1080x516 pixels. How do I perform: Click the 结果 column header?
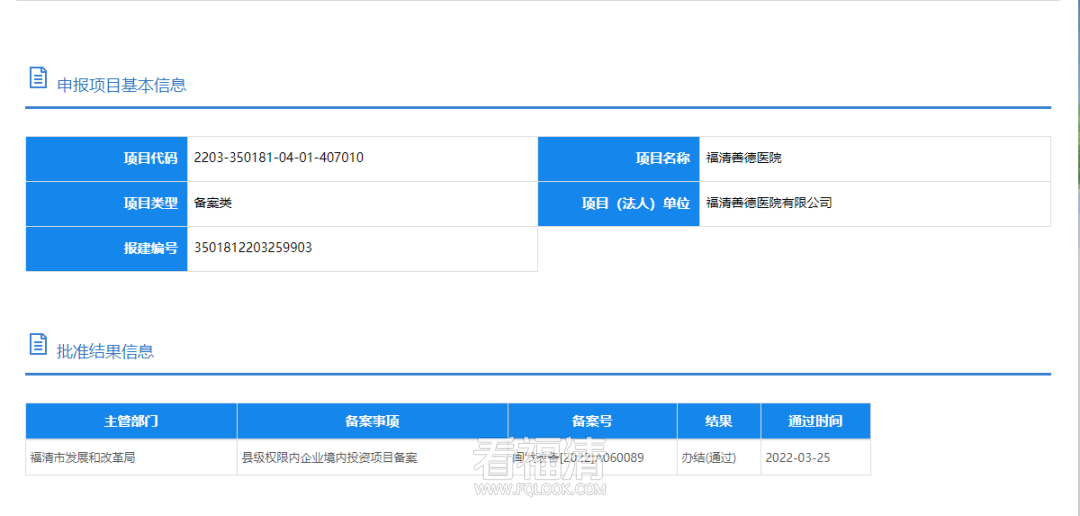coord(718,421)
